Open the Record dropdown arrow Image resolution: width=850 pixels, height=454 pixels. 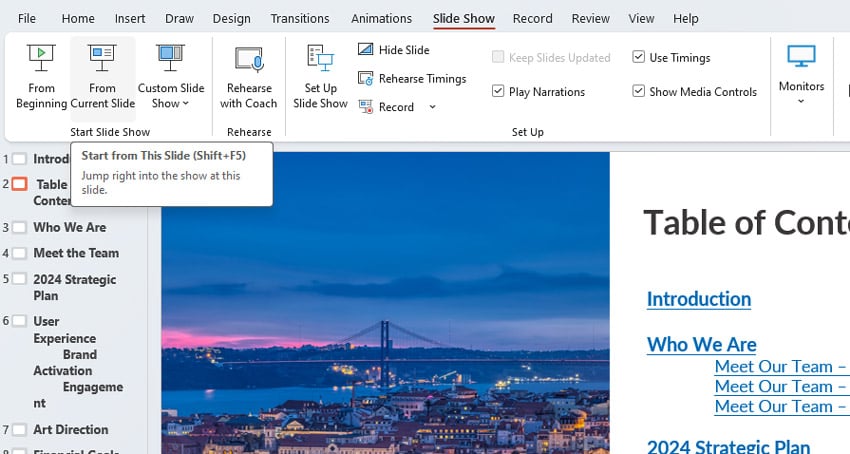click(x=432, y=107)
